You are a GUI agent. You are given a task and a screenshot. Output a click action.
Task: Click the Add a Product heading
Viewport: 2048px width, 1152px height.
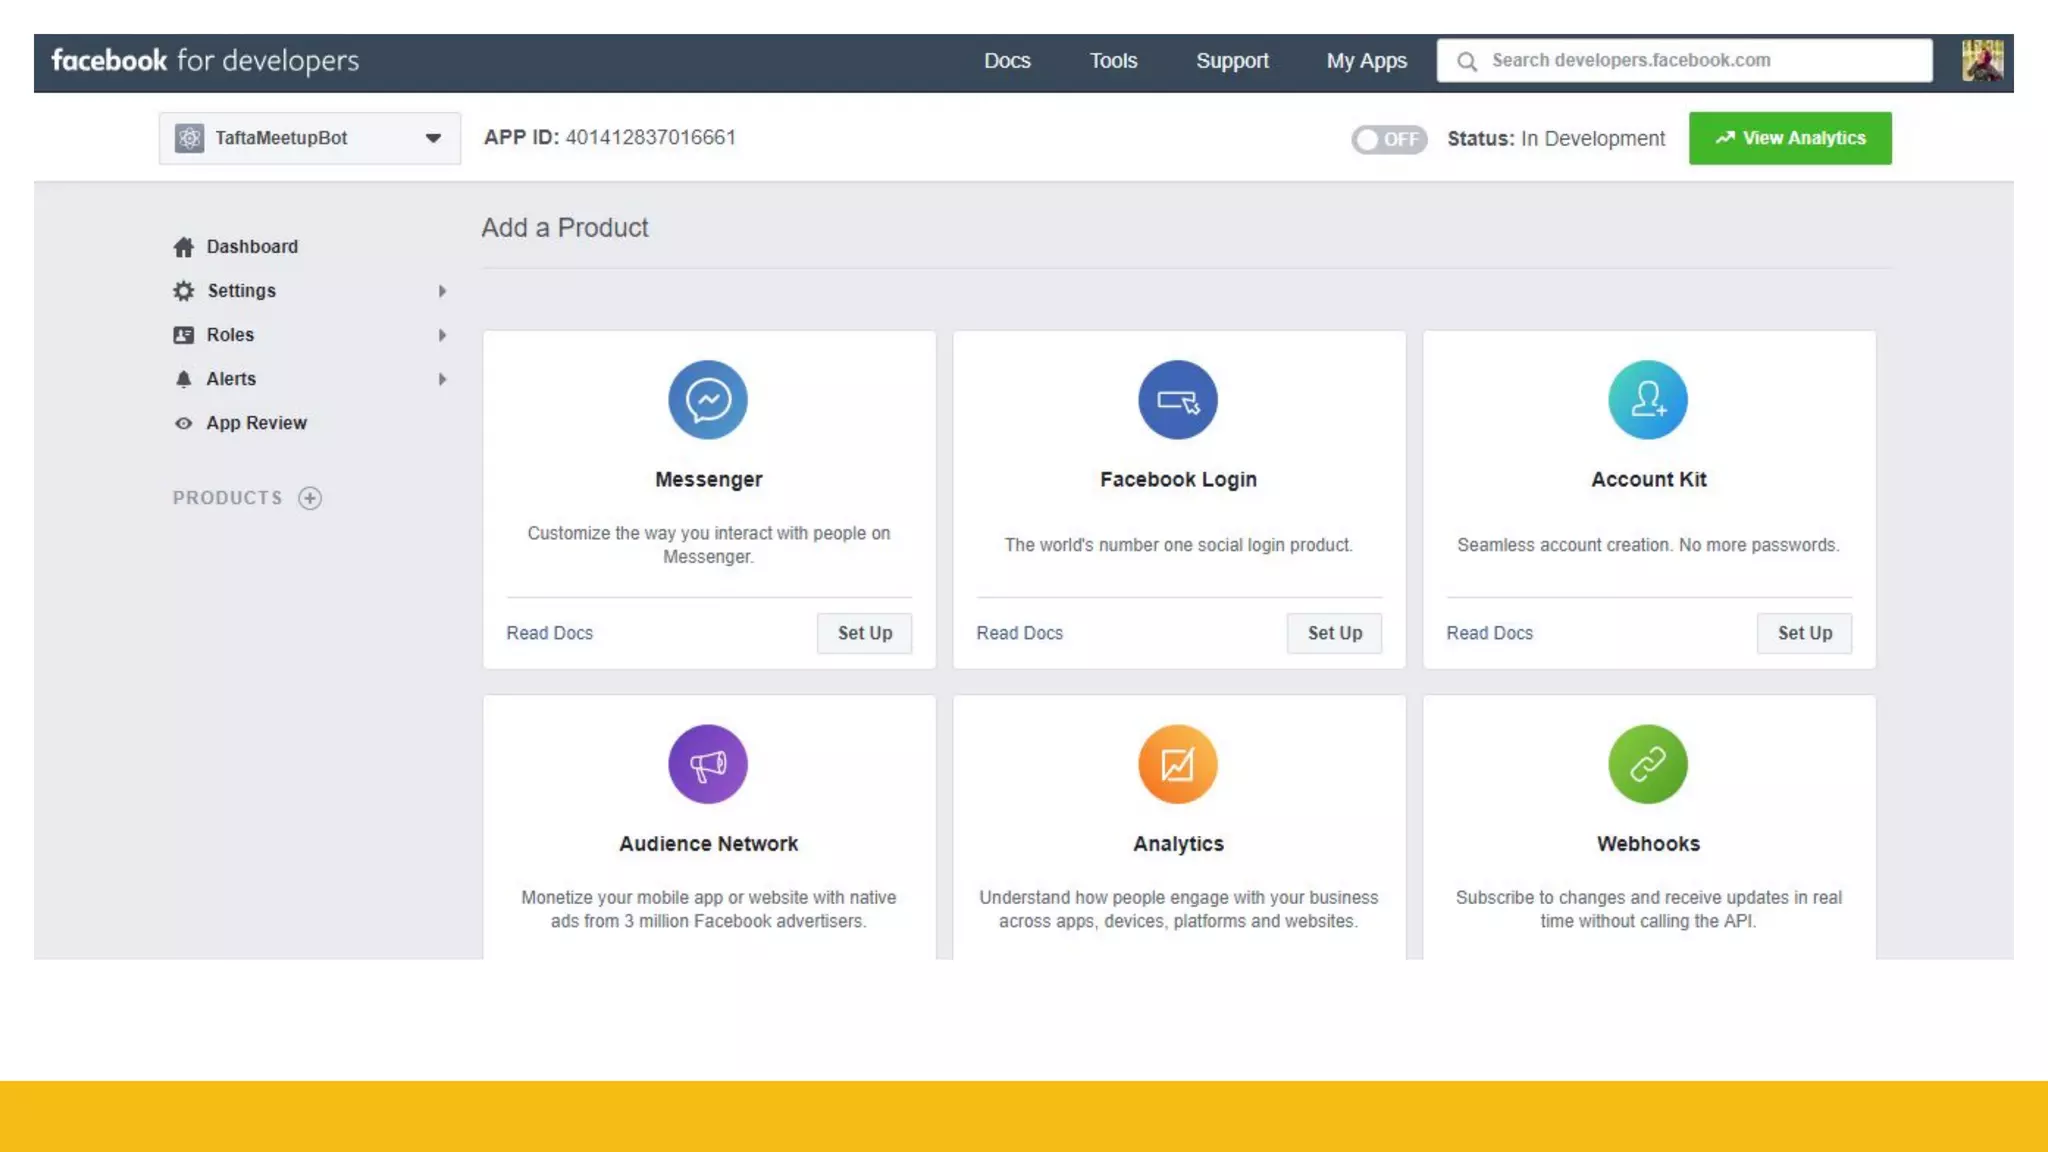pos(565,228)
